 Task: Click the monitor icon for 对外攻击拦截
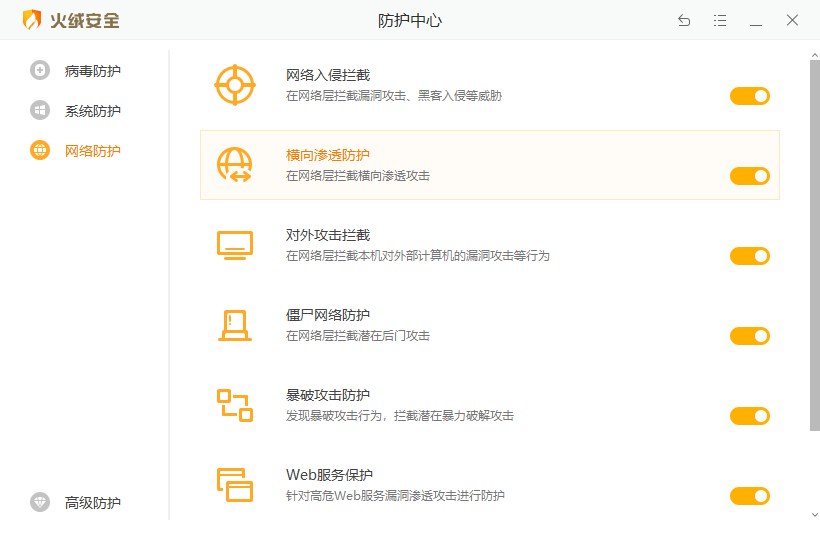235,245
